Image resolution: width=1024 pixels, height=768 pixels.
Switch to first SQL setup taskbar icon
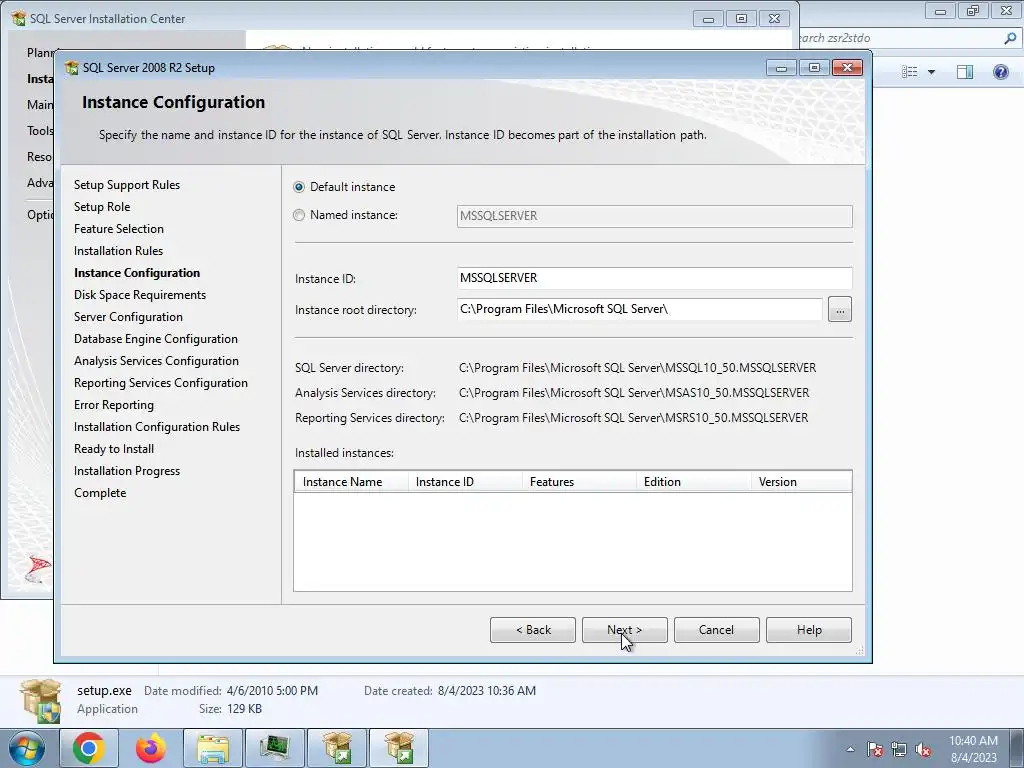[x=337, y=748]
